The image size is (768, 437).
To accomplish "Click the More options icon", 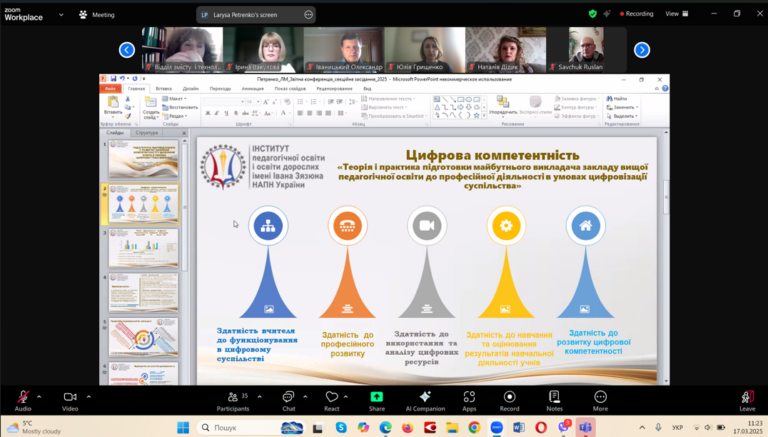I will coord(600,397).
